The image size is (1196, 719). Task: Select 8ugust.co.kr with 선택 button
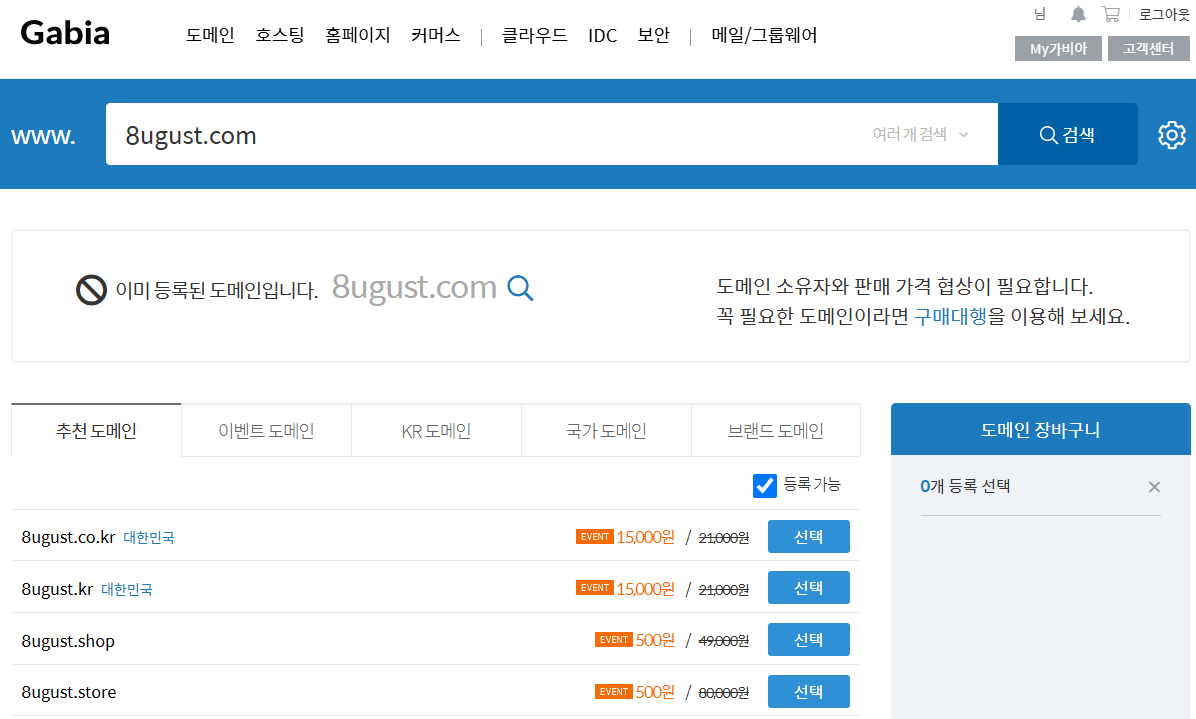(x=809, y=537)
